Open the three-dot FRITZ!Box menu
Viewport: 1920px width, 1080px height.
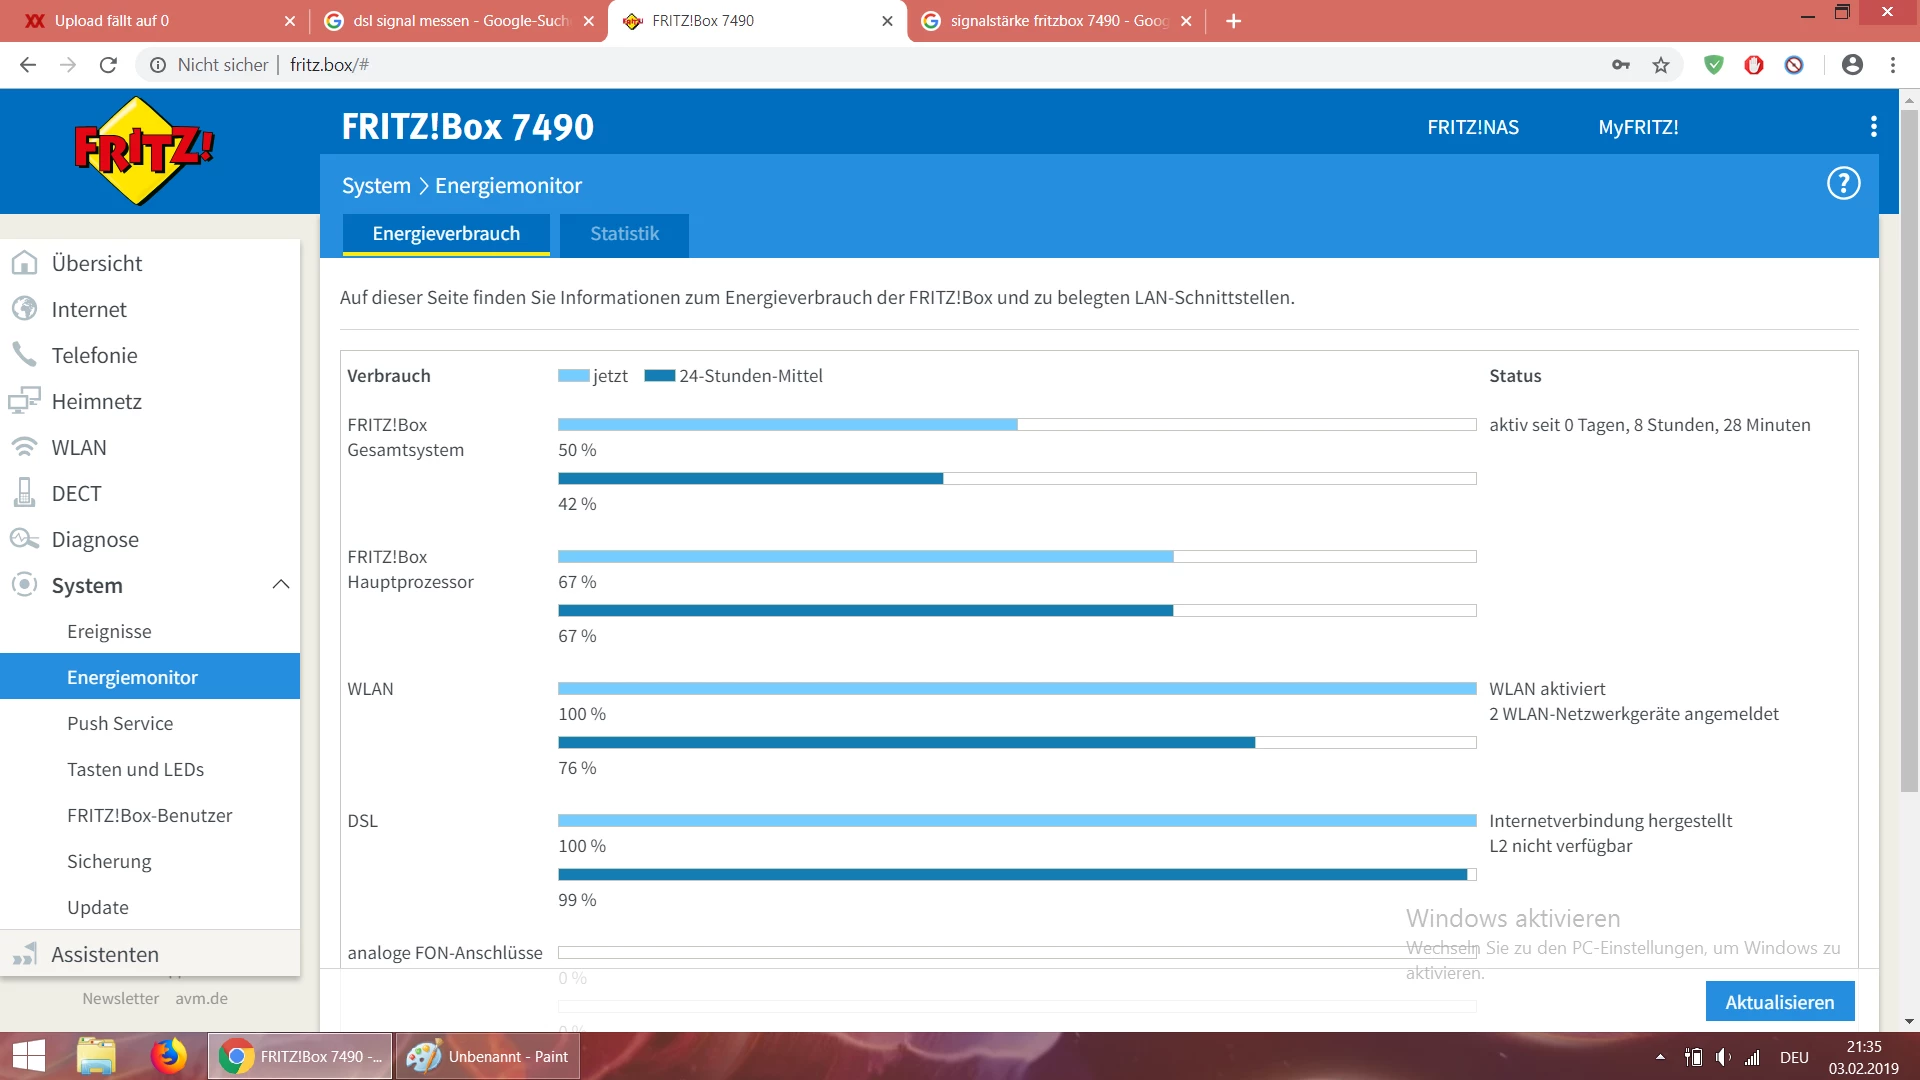[x=1873, y=127]
